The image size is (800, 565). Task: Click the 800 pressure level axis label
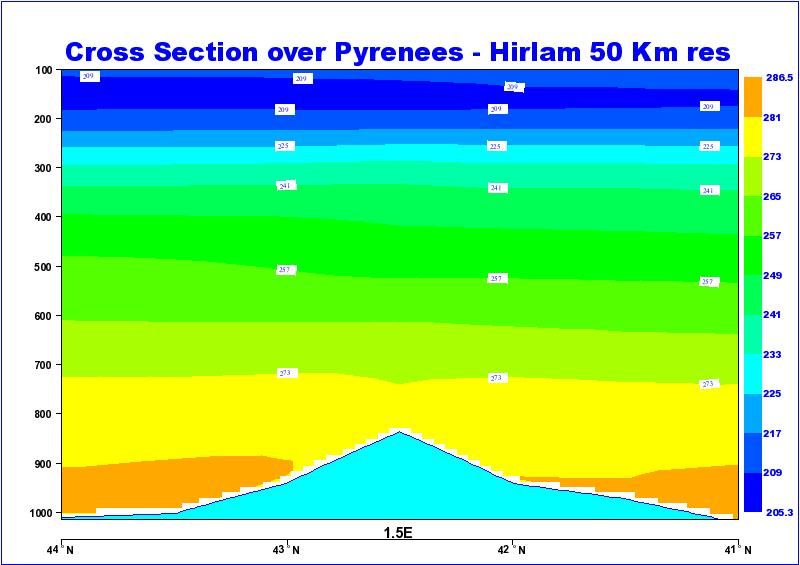[44, 414]
